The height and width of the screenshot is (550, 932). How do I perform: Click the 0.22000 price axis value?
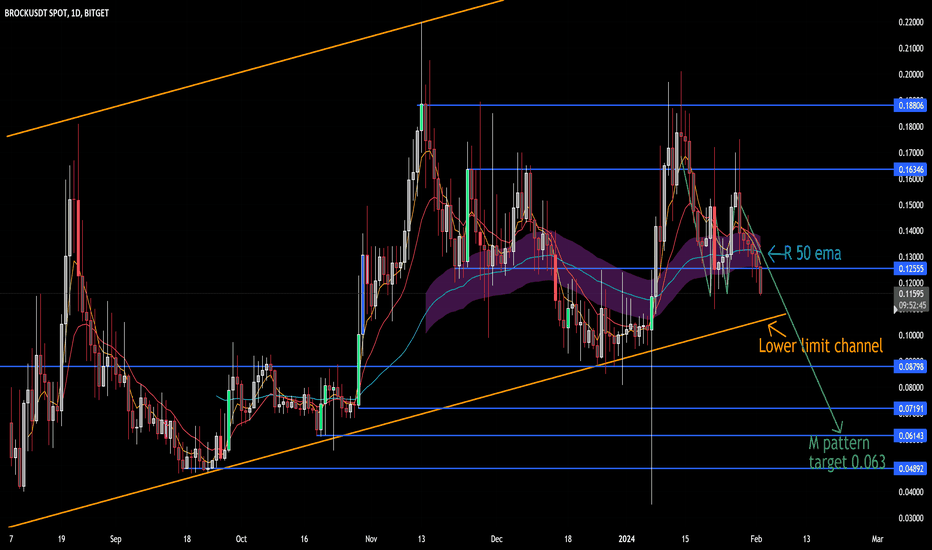(x=911, y=22)
